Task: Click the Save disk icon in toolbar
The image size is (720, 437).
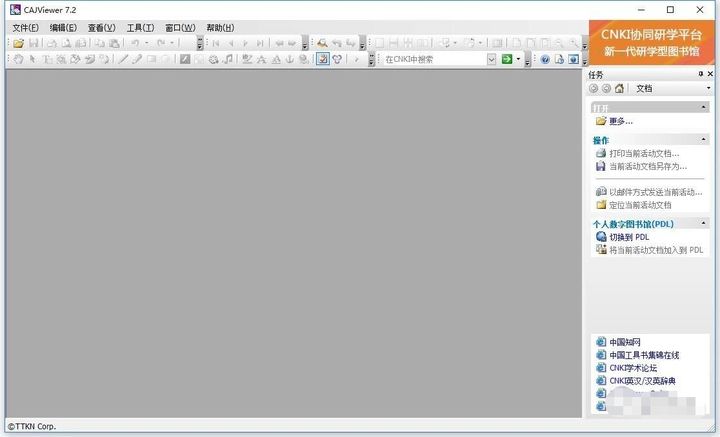Action: coord(34,44)
